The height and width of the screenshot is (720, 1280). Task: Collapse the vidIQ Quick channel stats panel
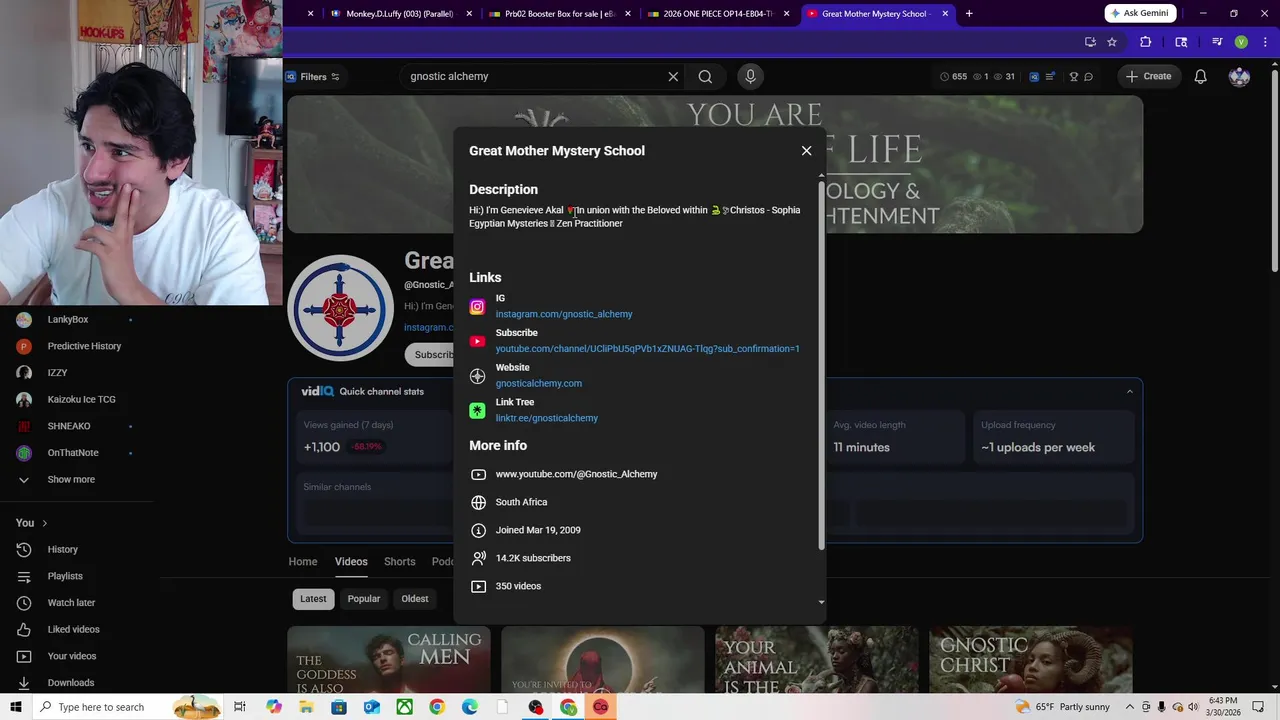pyautogui.click(x=1129, y=391)
